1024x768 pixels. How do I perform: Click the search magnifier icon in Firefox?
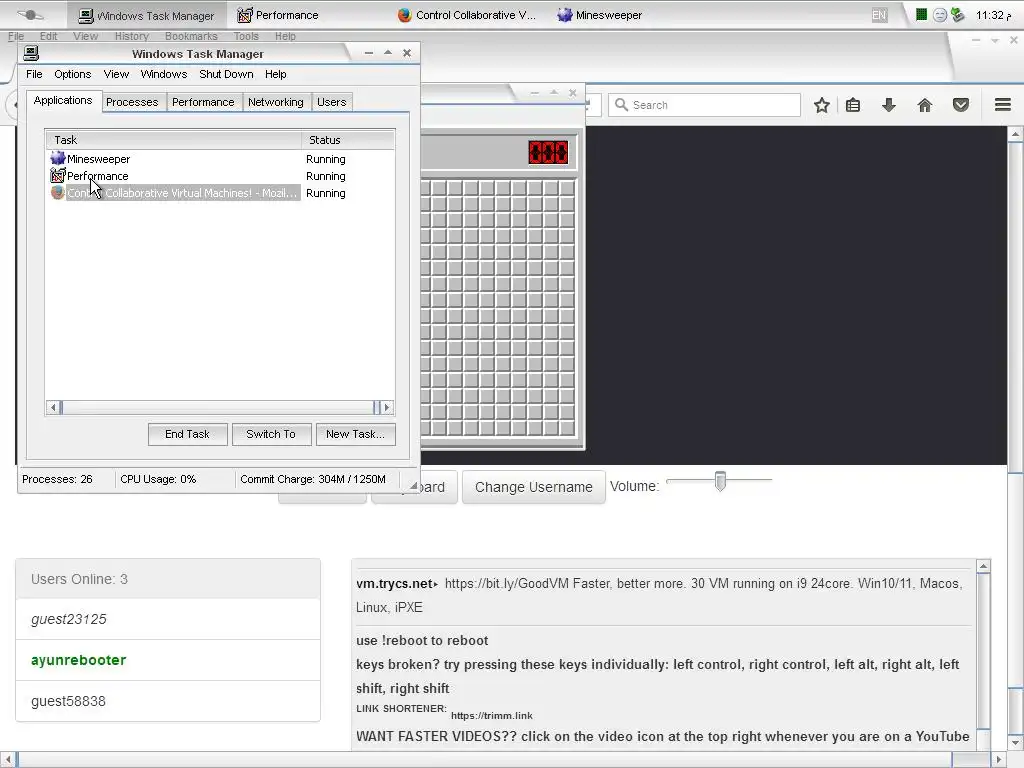pyautogui.click(x=621, y=104)
